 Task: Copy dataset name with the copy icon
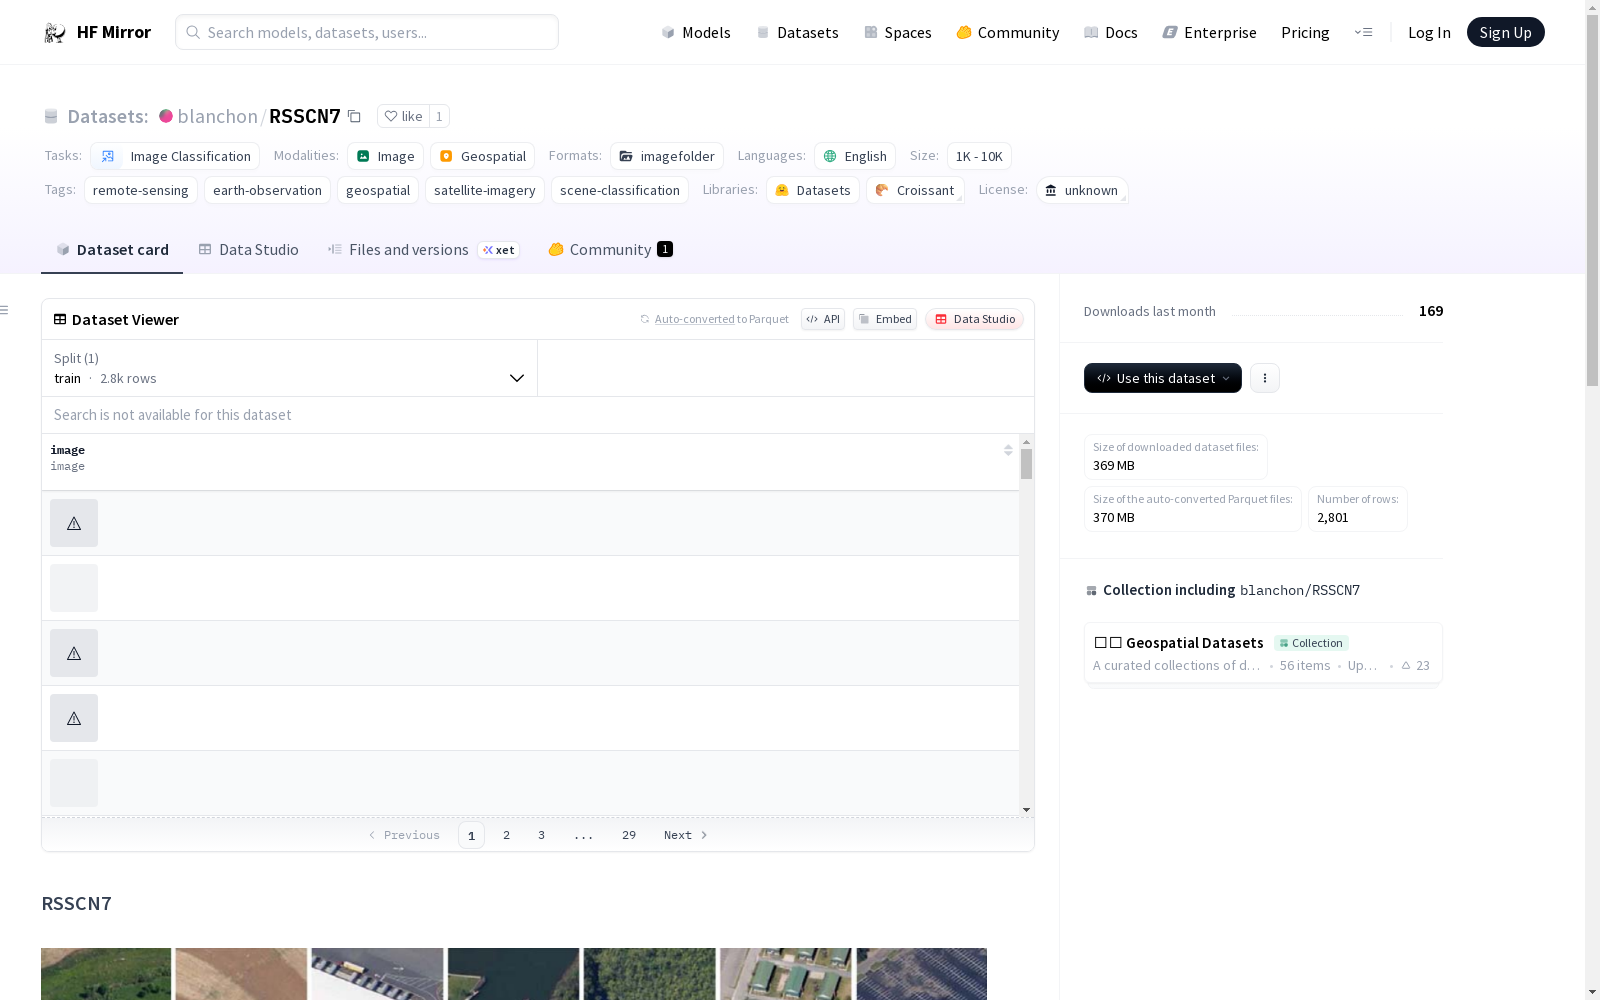pyautogui.click(x=354, y=116)
